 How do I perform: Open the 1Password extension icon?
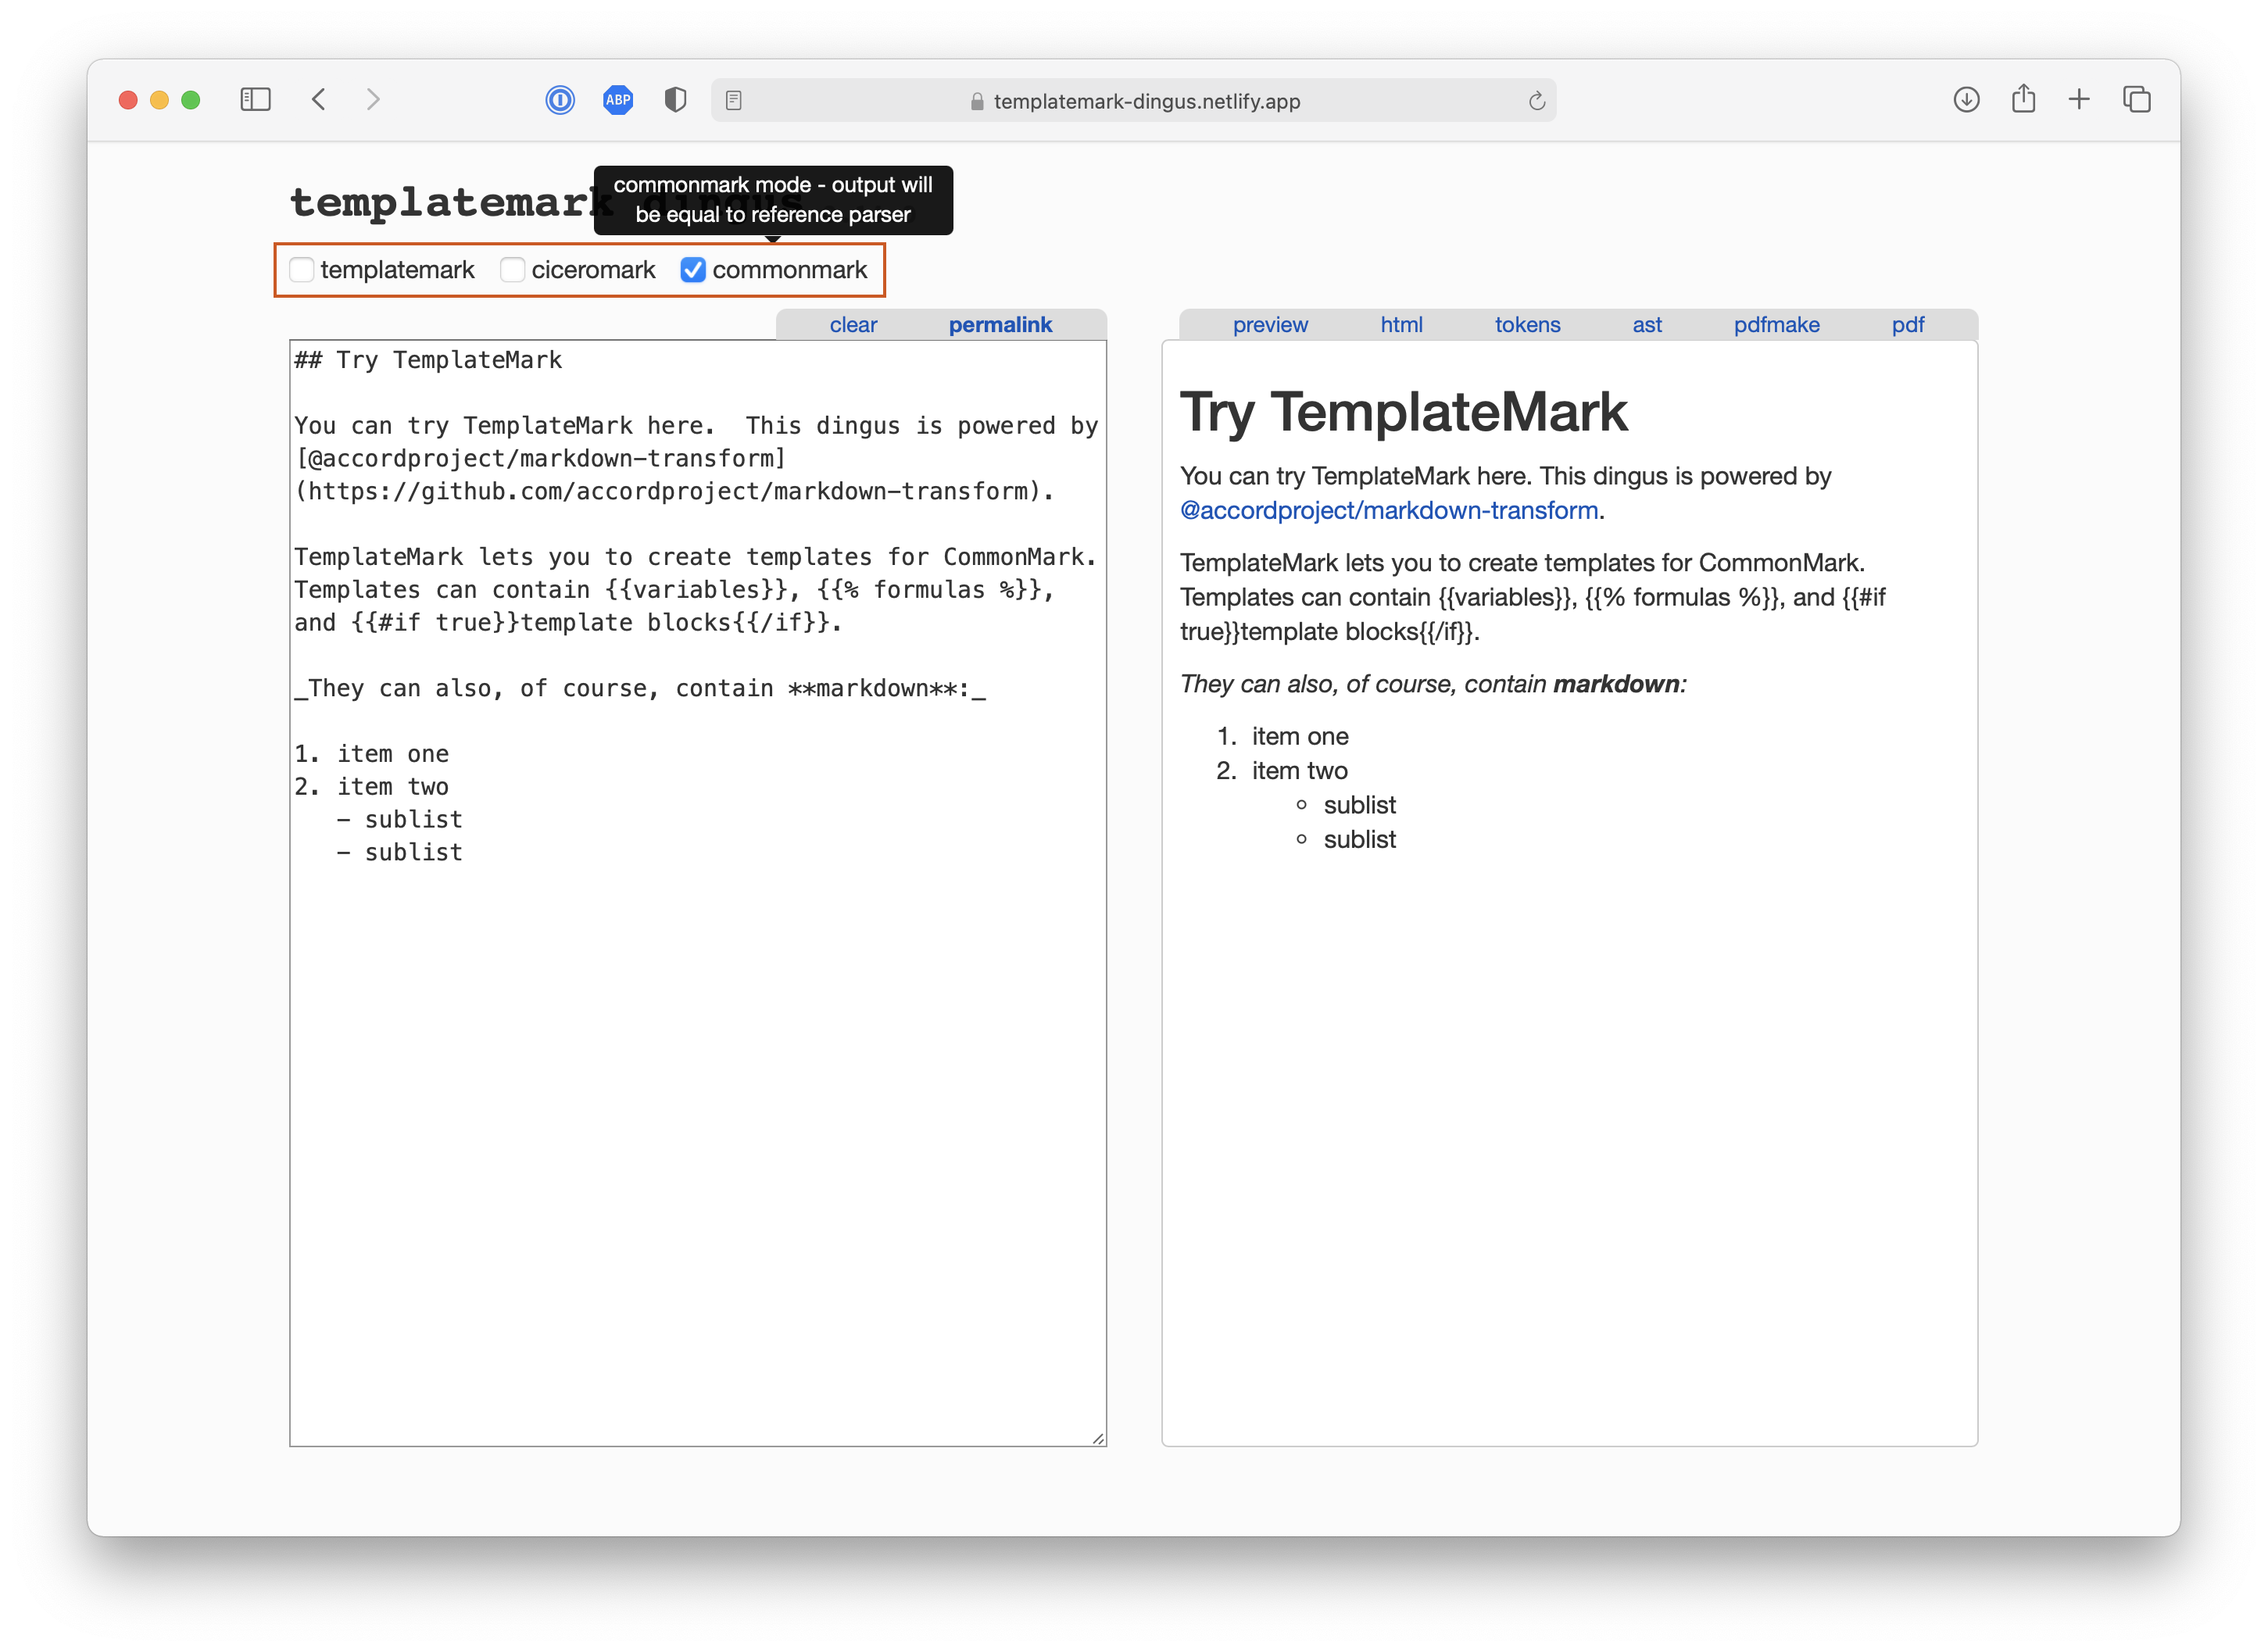(x=560, y=100)
